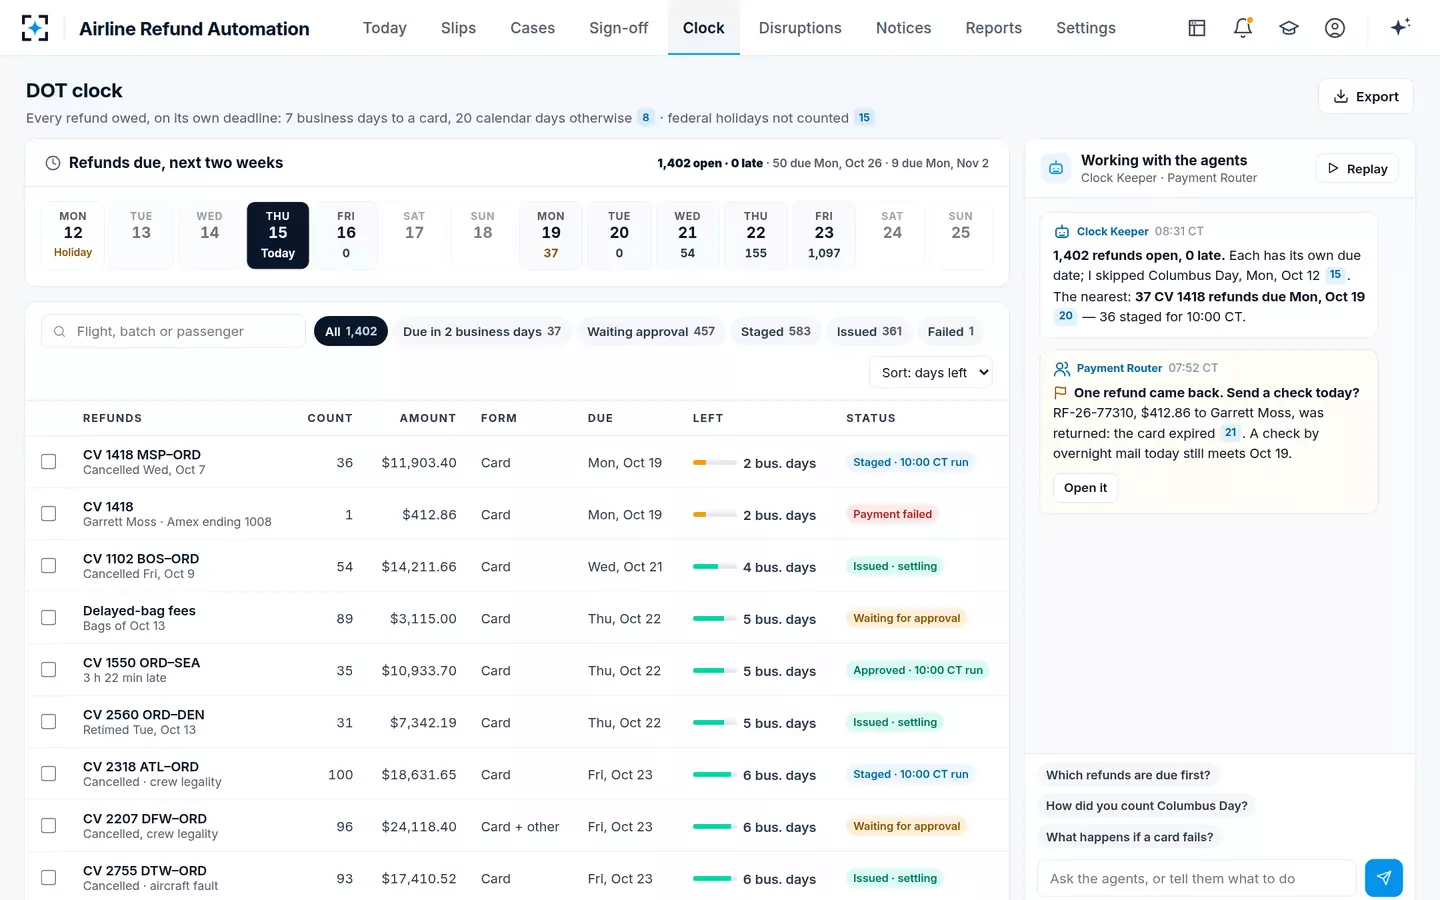Image resolution: width=1440 pixels, height=900 pixels.
Task: Select the CV 1418 MSP–ORD row checkbox
Action: (48, 462)
